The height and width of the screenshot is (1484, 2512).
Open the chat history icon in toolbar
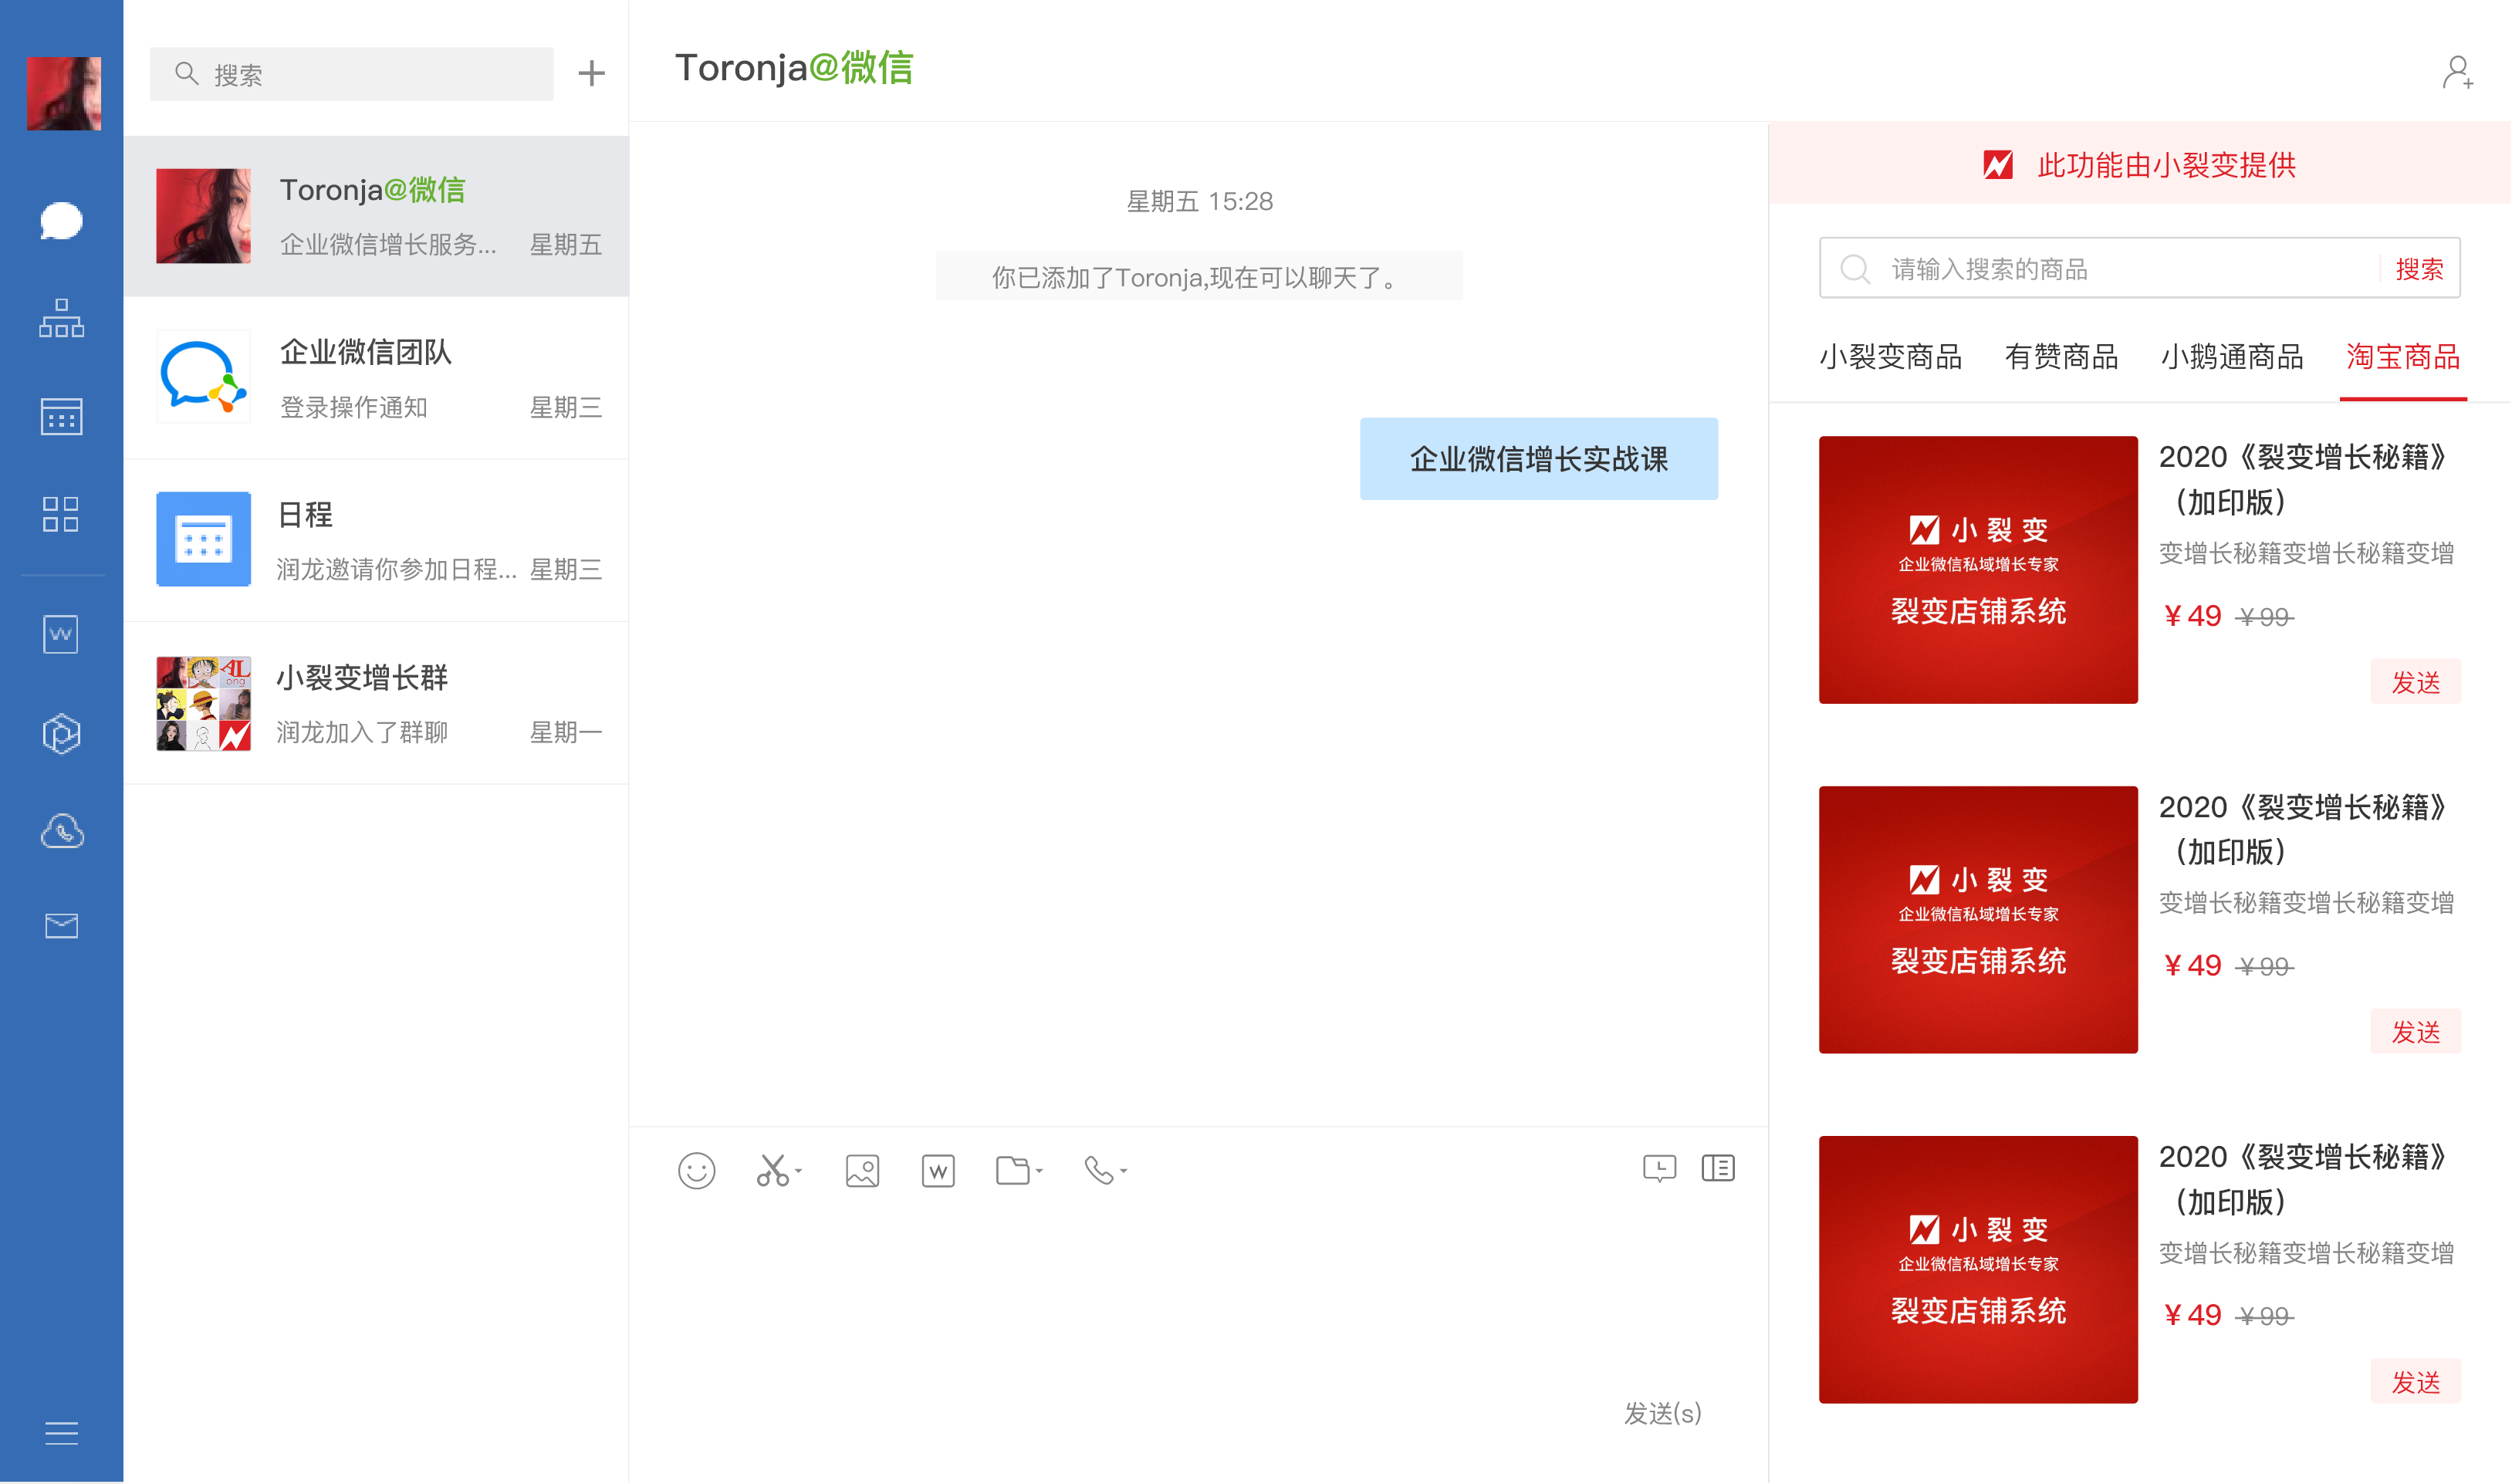1659,1168
